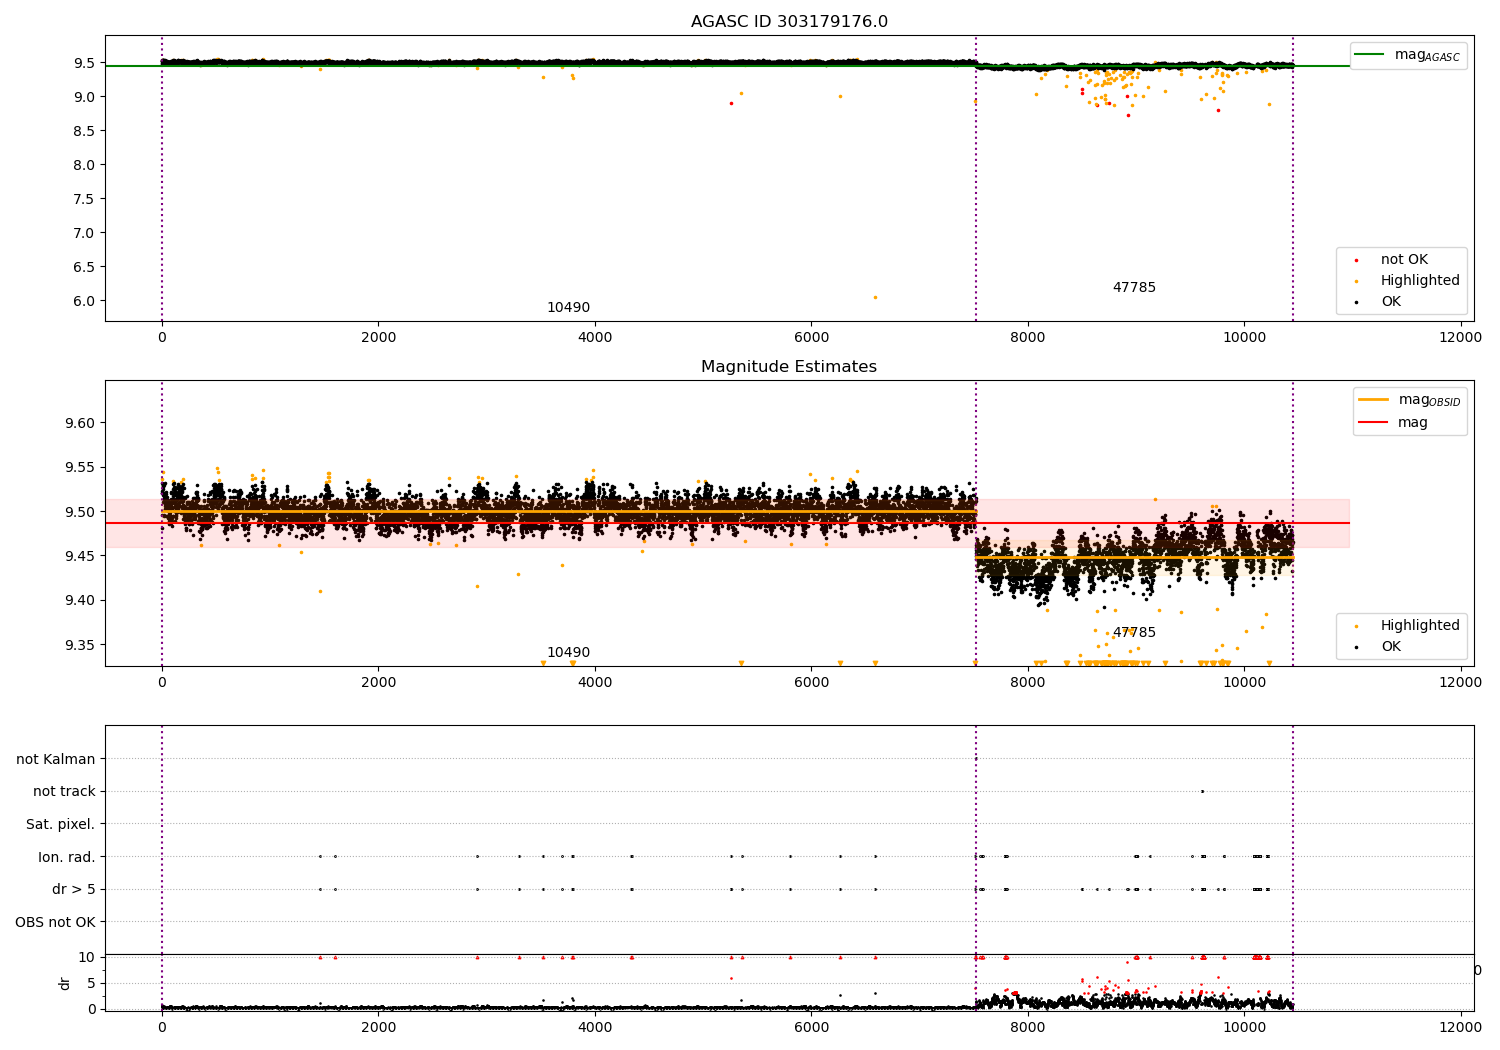Click the "7.0" y-tick of the top plot

[84, 233]
